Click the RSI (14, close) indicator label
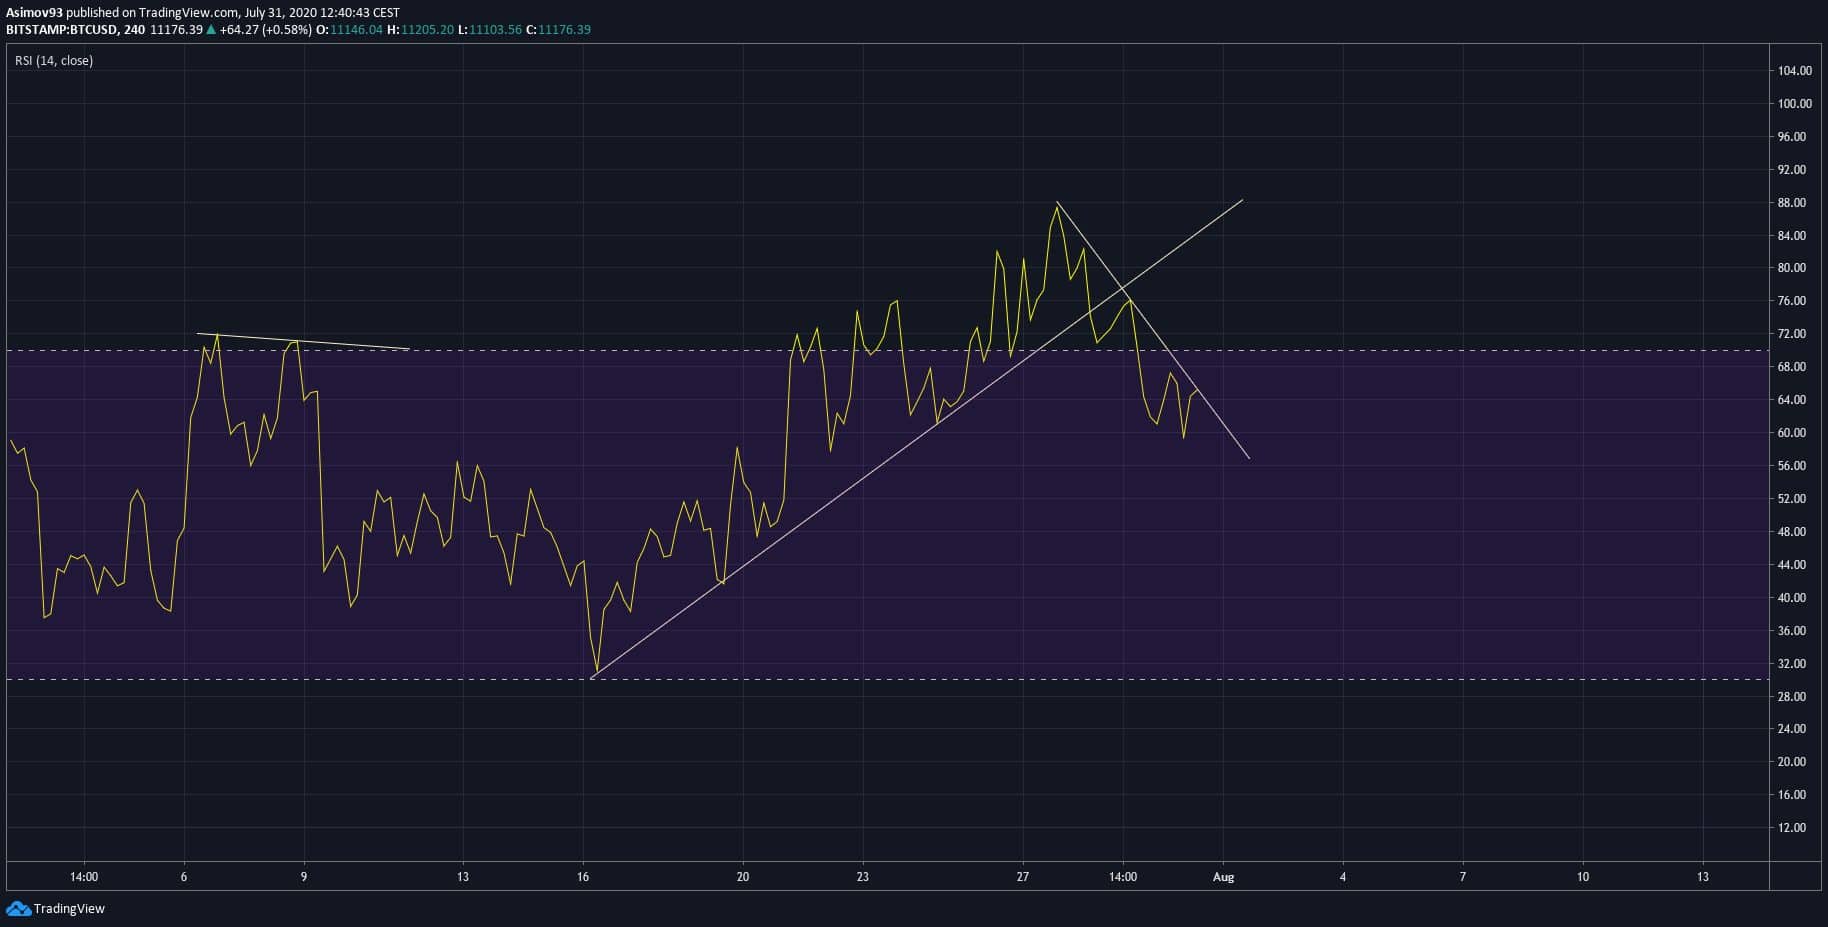The width and height of the screenshot is (1828, 927). (x=54, y=61)
